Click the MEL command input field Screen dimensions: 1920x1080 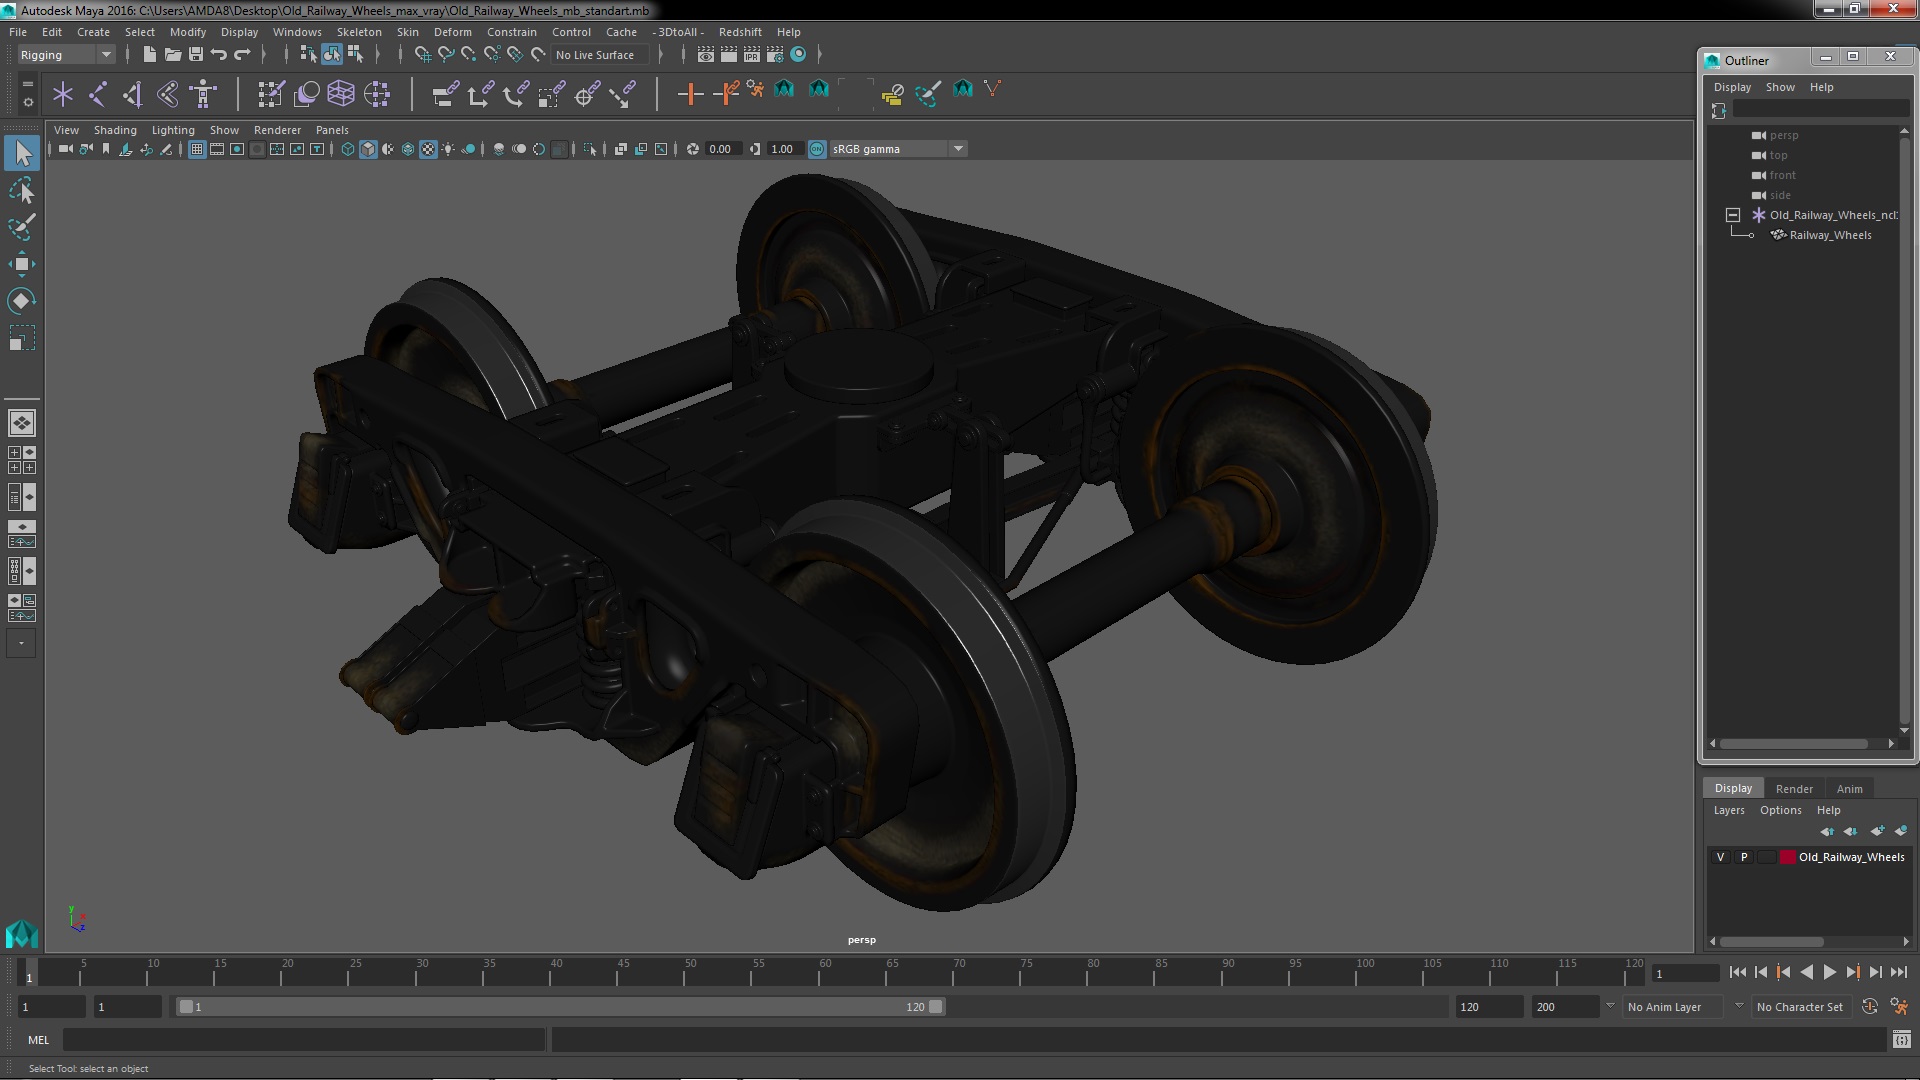(303, 1040)
